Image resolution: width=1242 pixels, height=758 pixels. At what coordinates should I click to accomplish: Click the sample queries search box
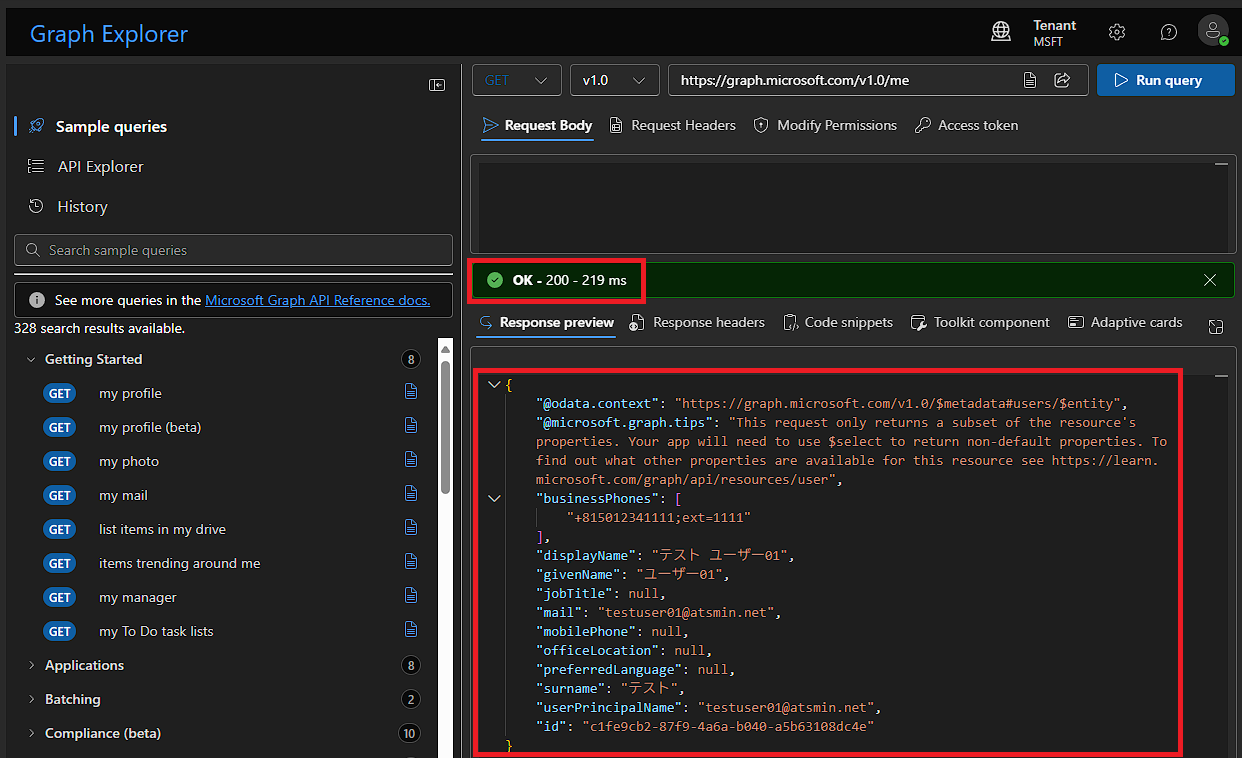[x=232, y=250]
